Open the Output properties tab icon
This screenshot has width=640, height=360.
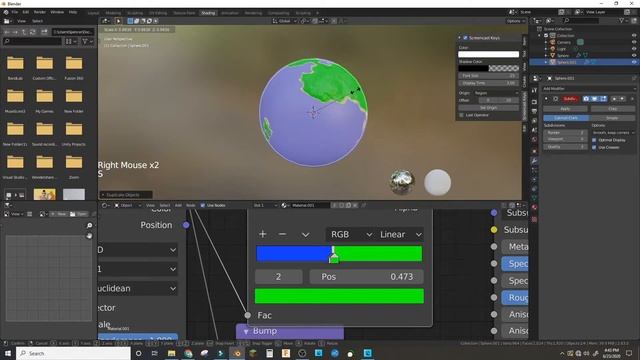point(534,111)
